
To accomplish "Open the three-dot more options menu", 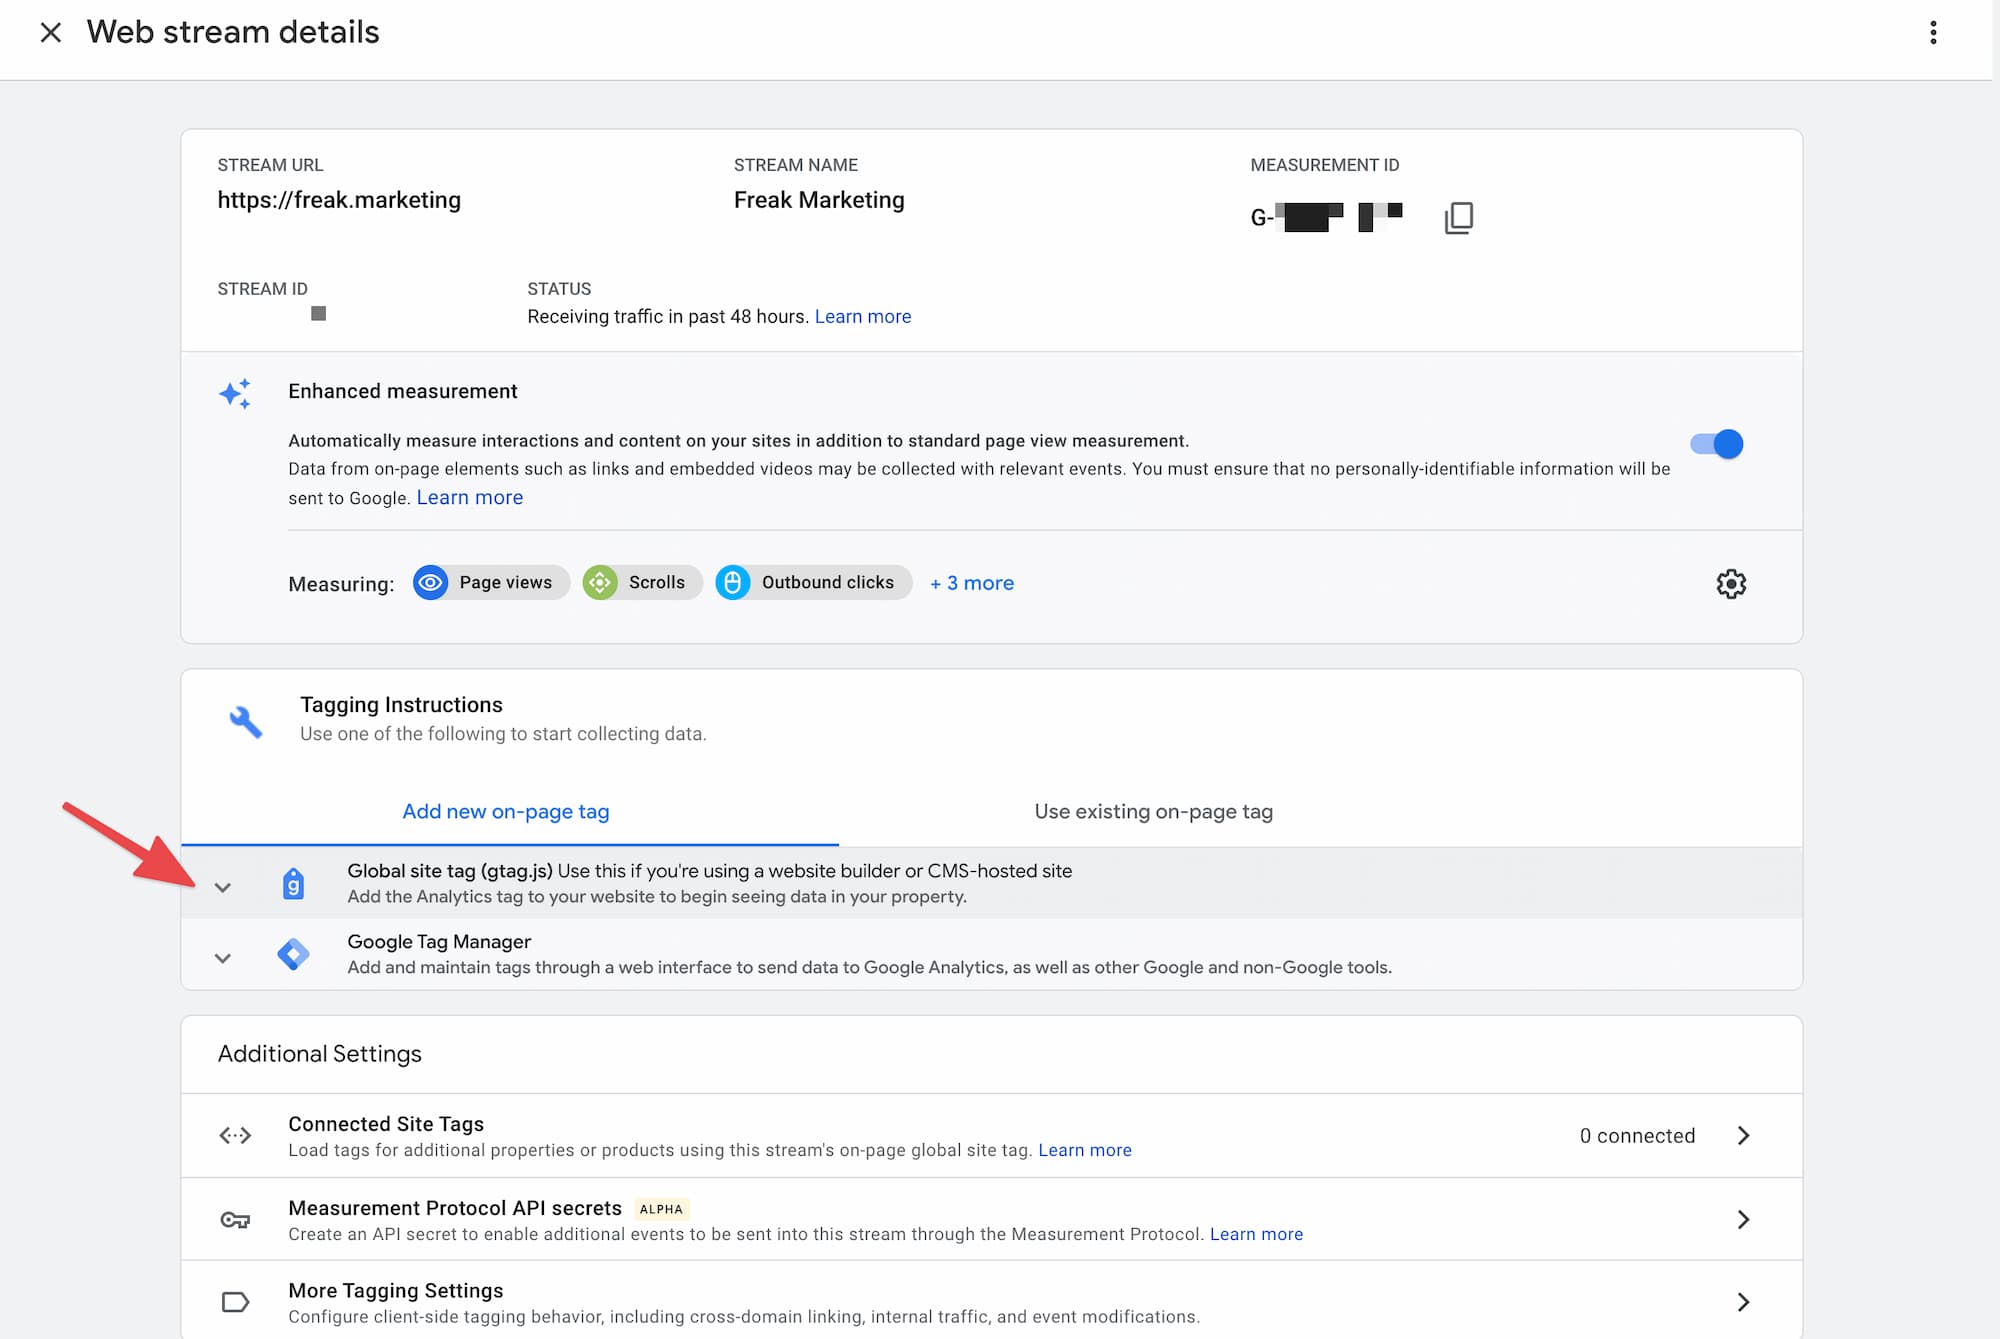I will pos(1933,33).
